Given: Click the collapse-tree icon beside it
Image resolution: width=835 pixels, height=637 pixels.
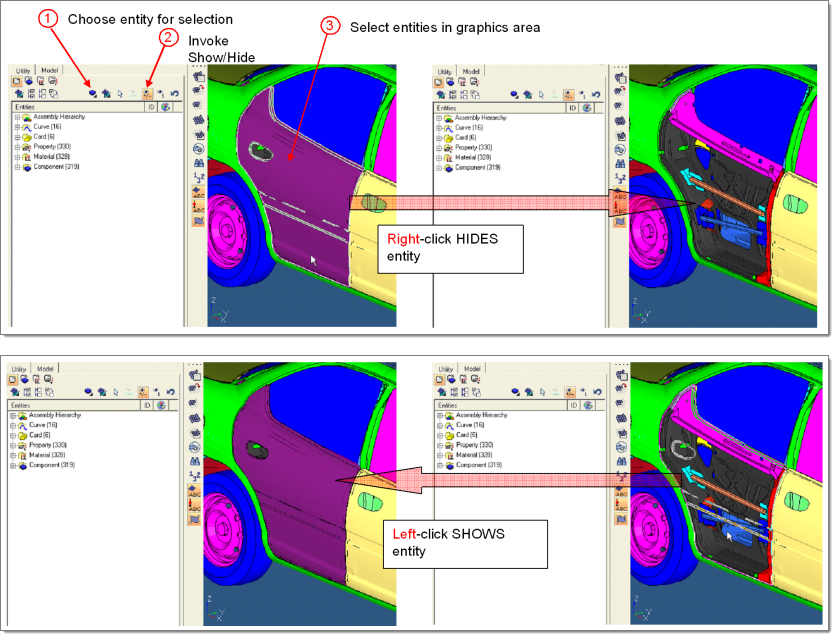Looking at the screenshot, I should click(43, 94).
